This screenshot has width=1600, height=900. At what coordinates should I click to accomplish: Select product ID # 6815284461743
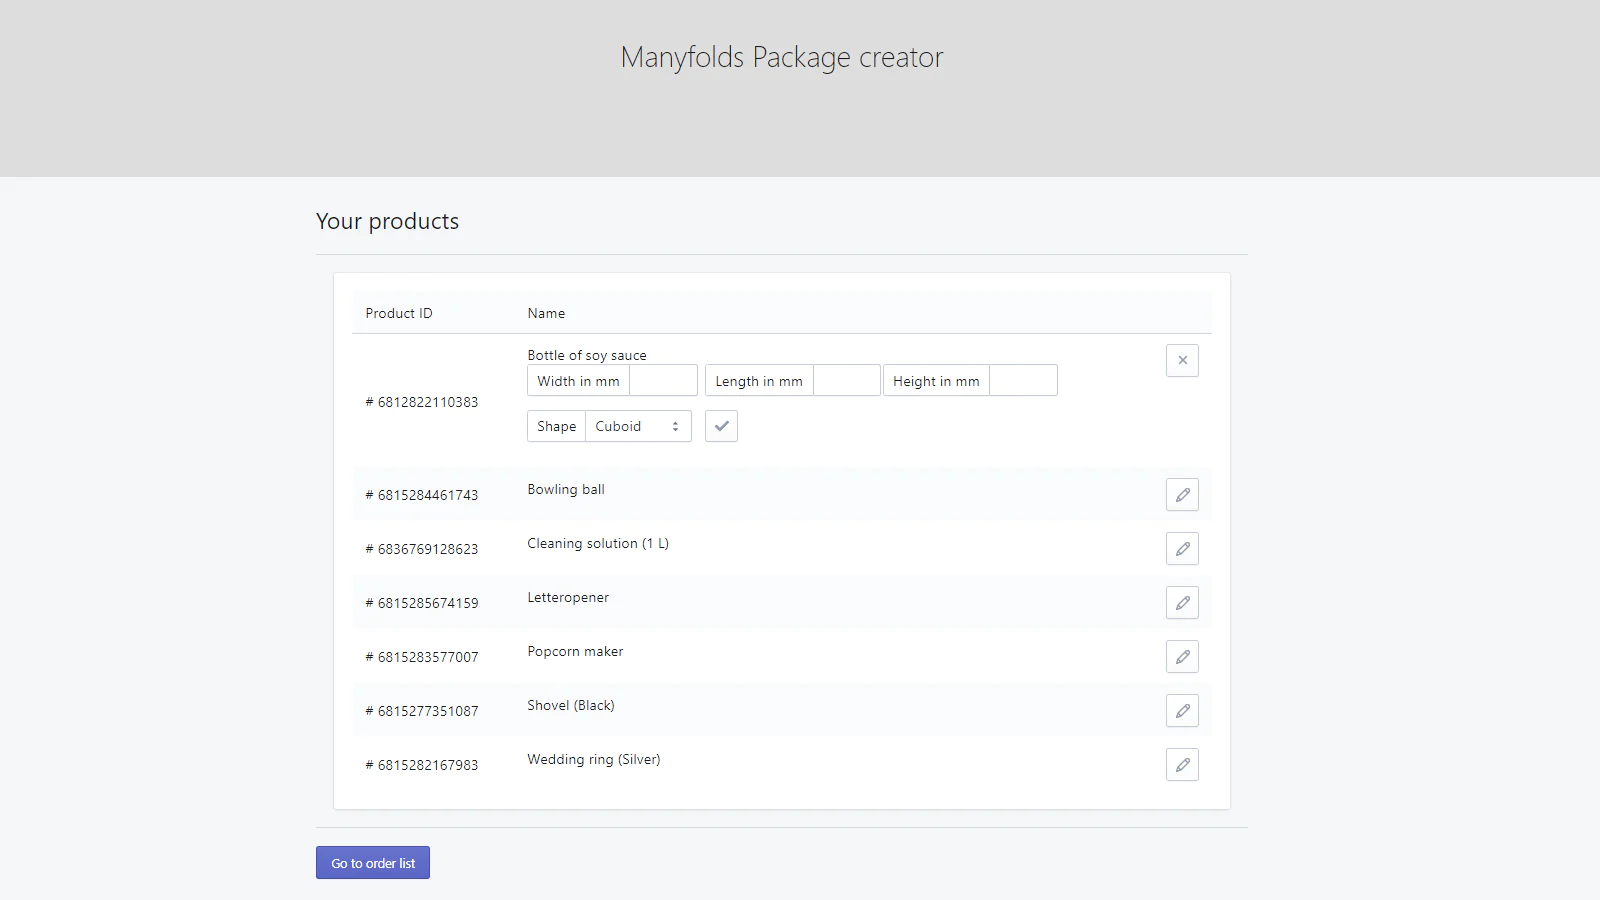(x=422, y=495)
